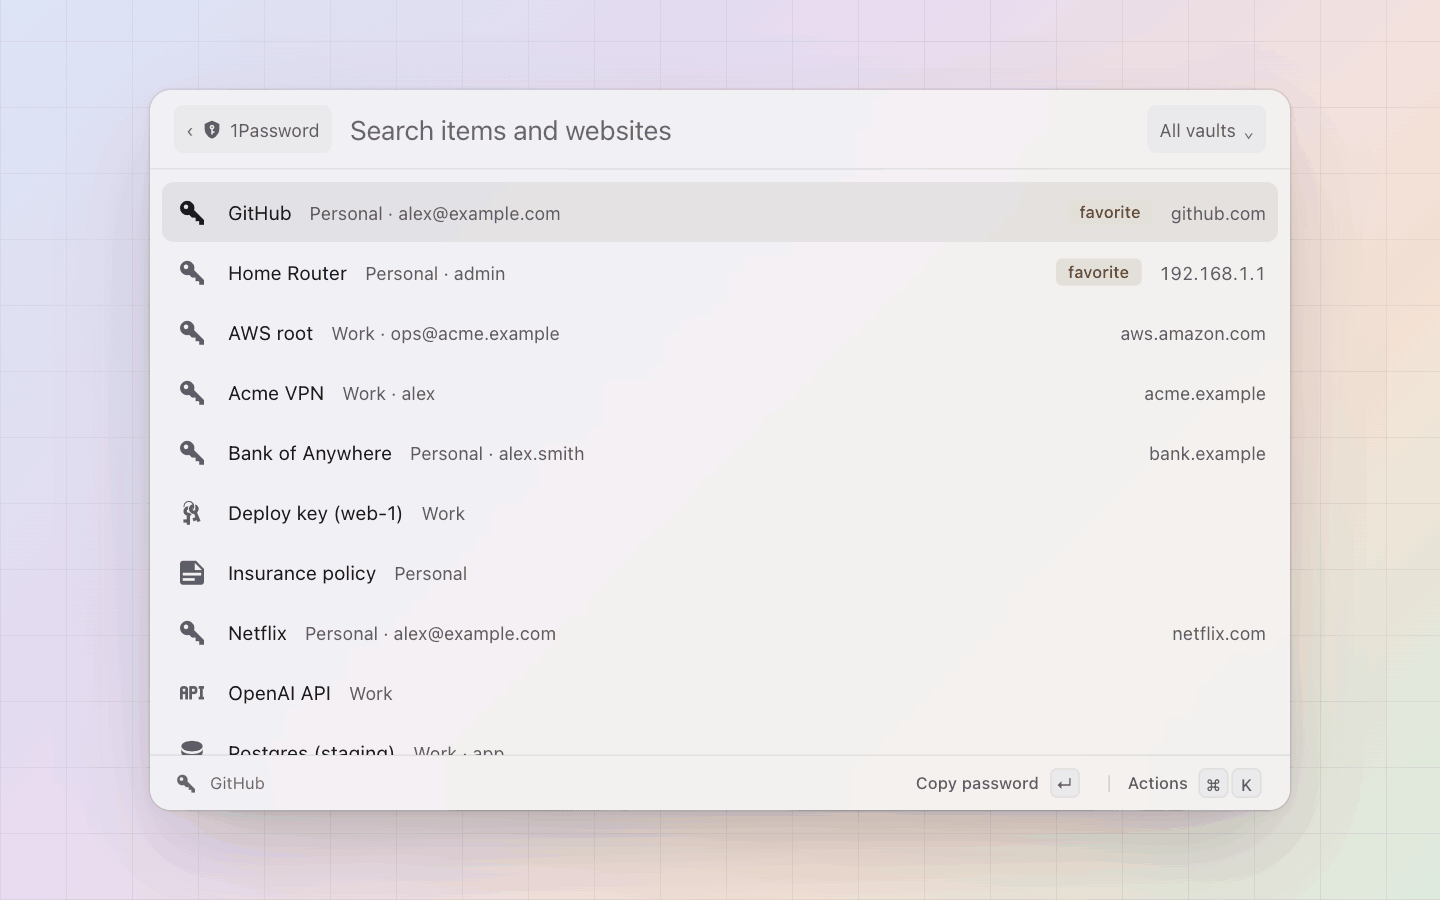Click the 'Work · alex' subtitle
This screenshot has width=1440, height=900.
pos(389,393)
